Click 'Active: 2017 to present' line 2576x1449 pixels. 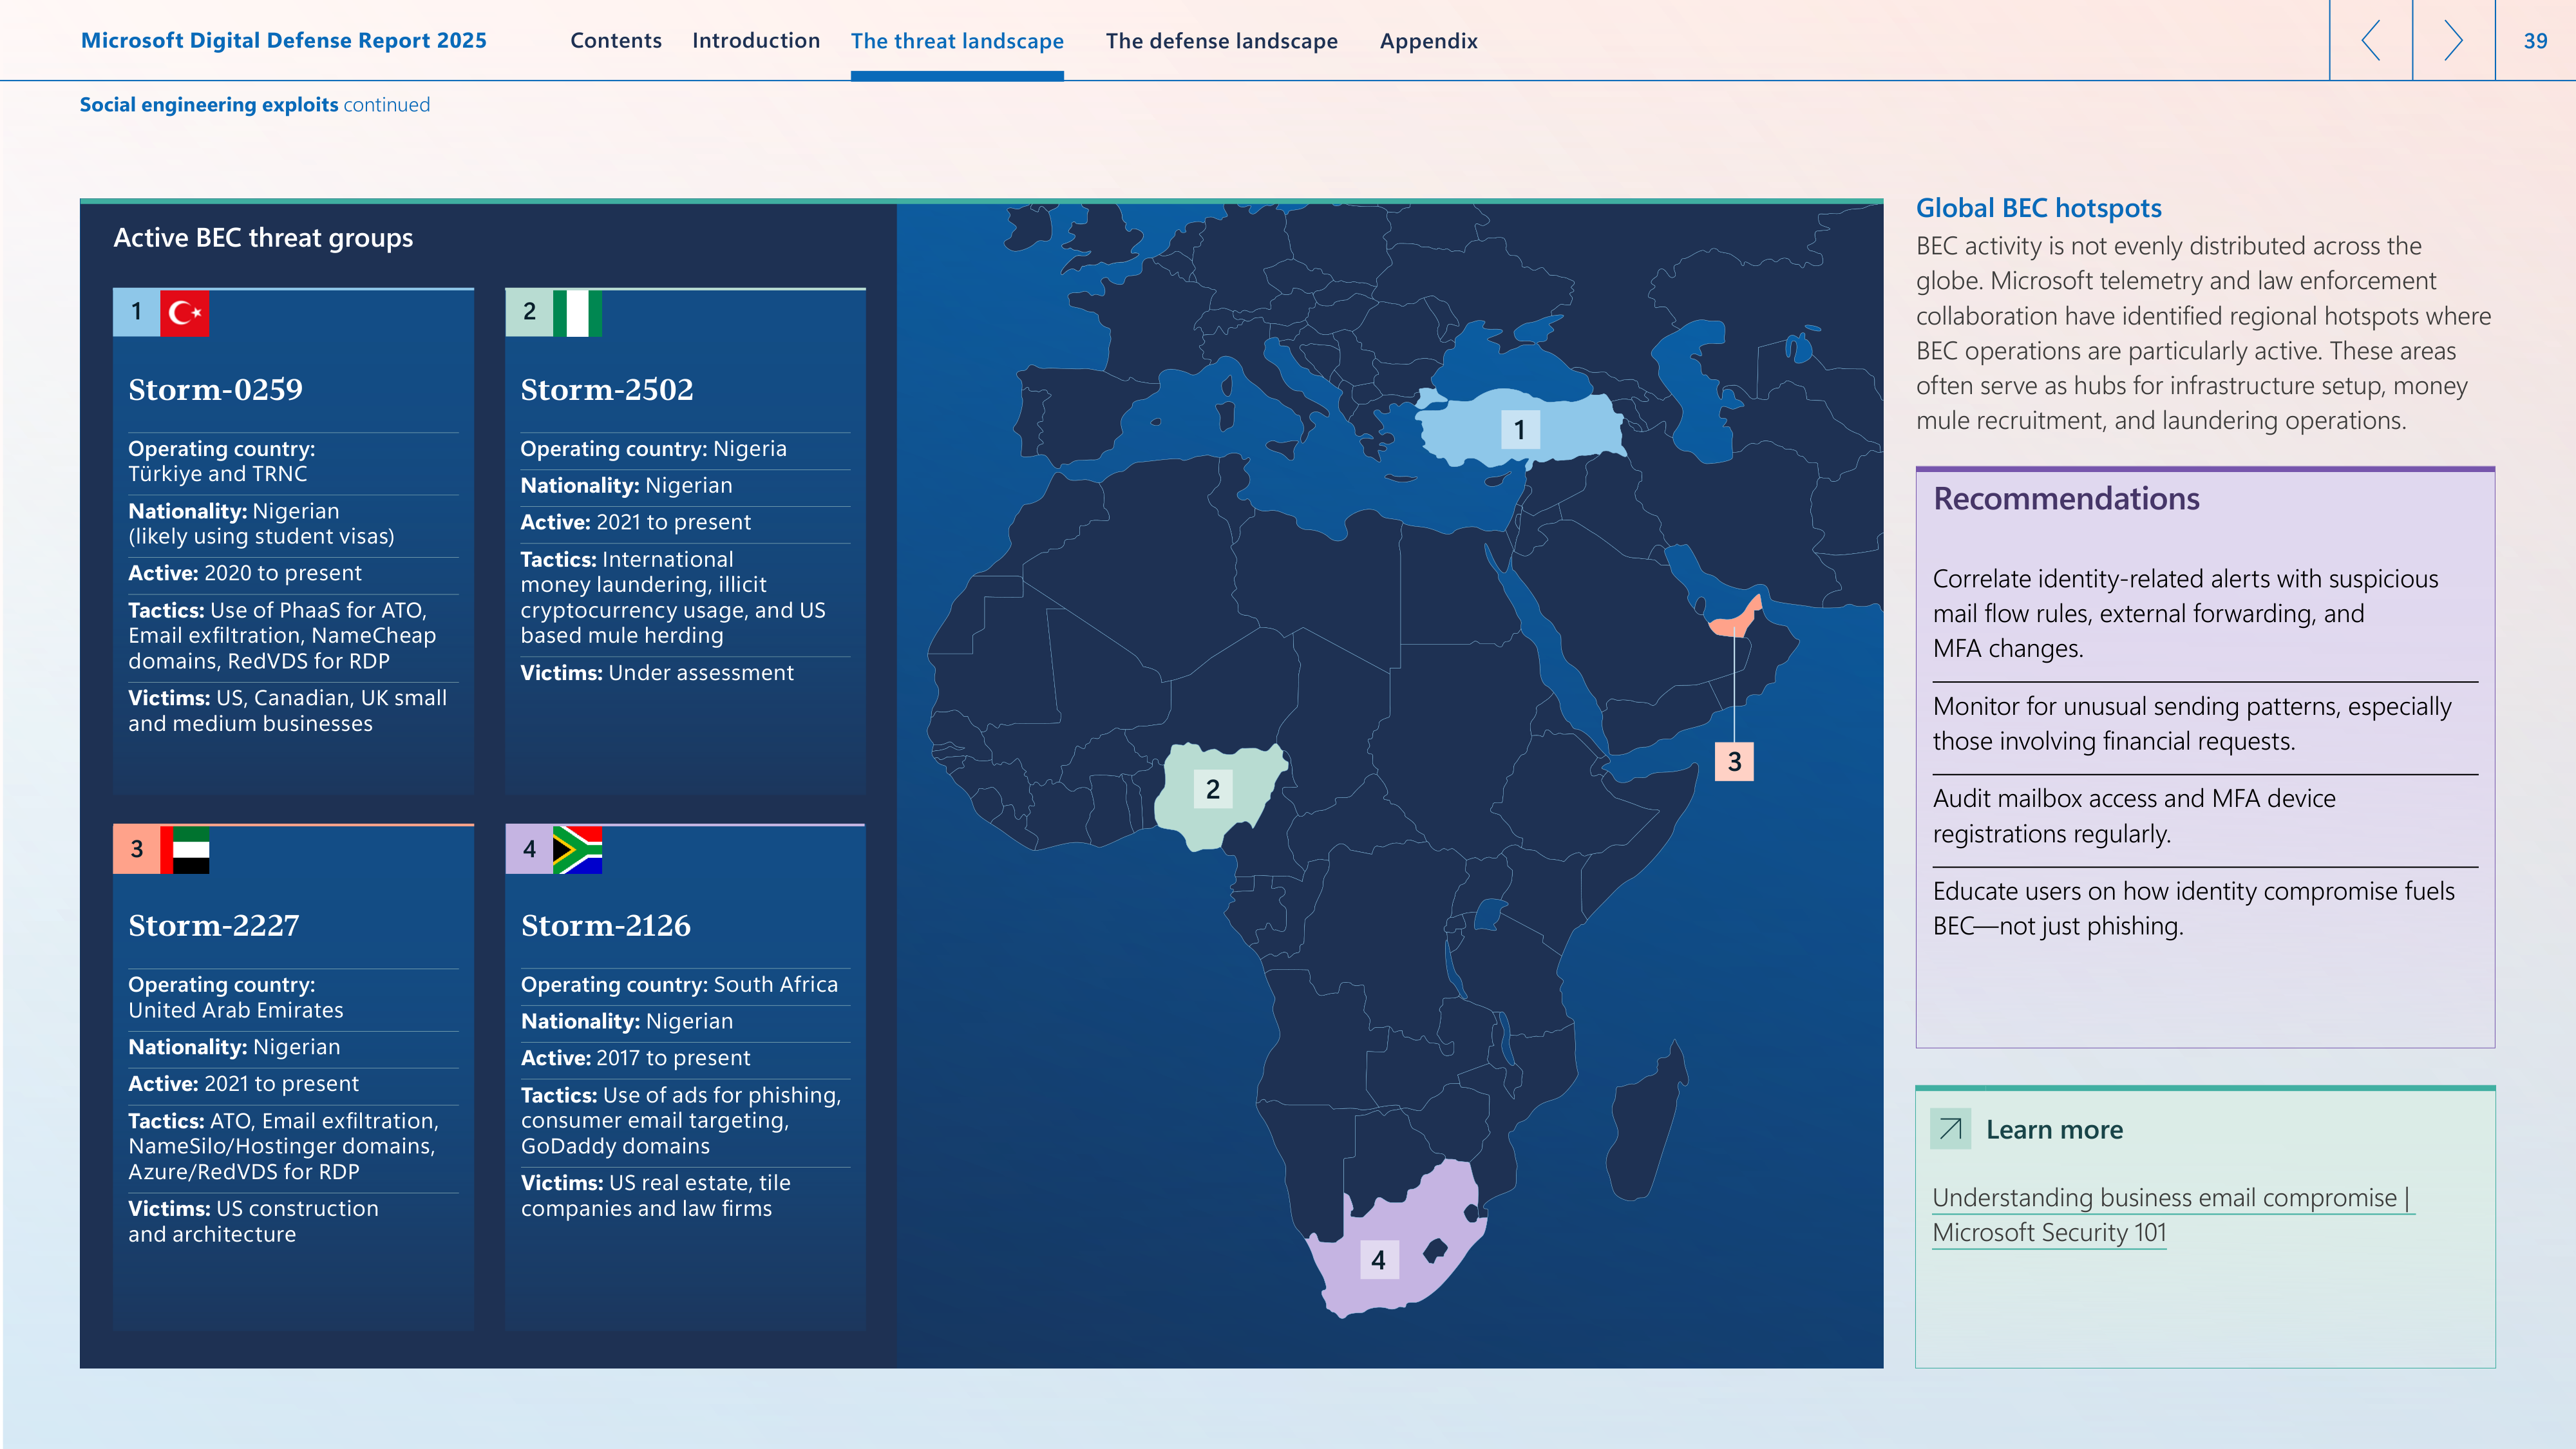[636, 1058]
